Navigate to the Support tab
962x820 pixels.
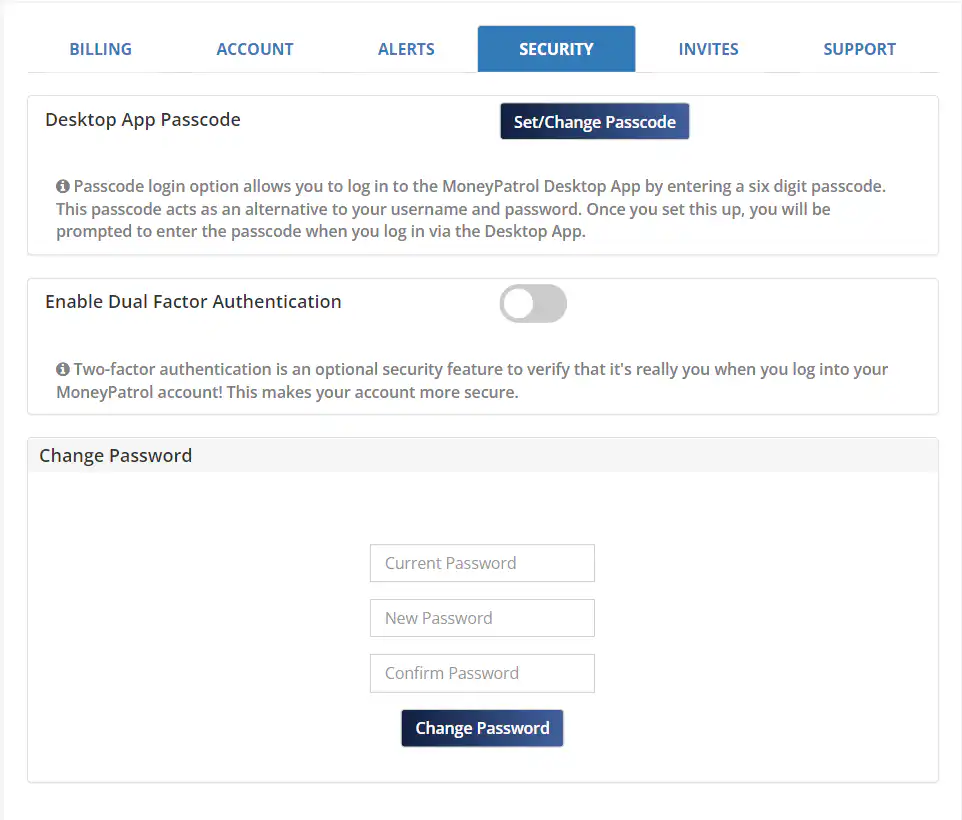click(859, 49)
